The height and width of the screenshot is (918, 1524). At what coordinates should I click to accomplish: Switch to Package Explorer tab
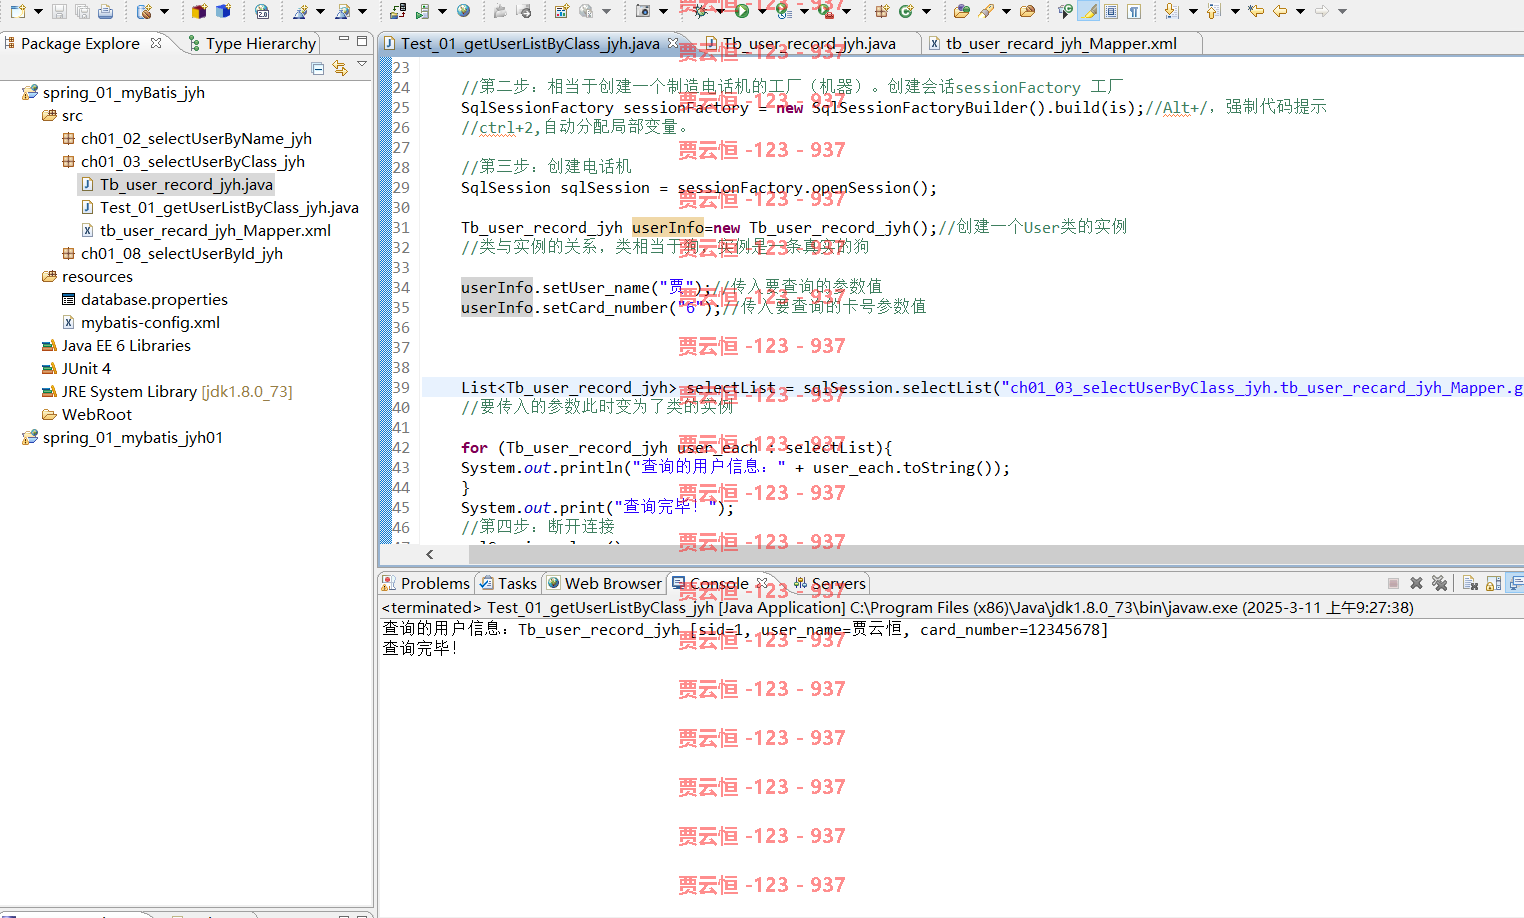(79, 43)
